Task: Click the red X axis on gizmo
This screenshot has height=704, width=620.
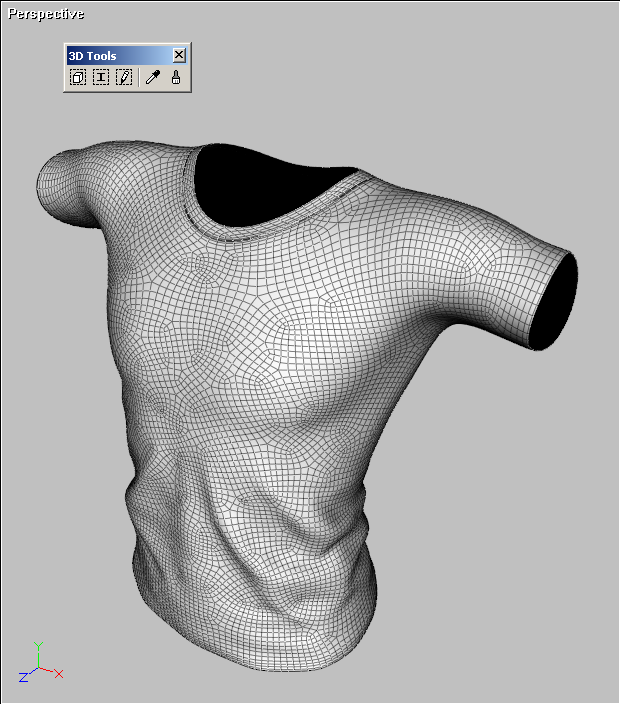Action: (x=57, y=674)
